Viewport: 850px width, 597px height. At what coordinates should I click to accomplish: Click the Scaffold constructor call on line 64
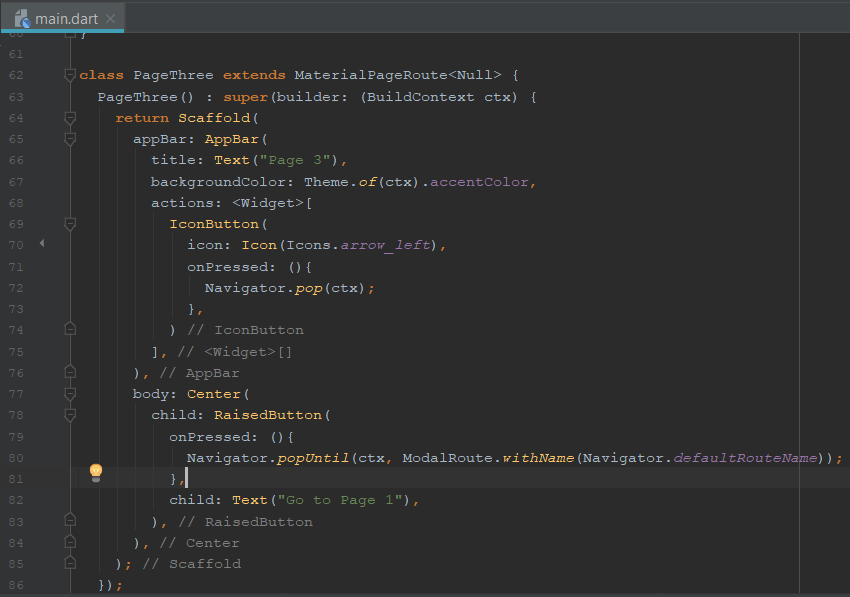pos(214,118)
